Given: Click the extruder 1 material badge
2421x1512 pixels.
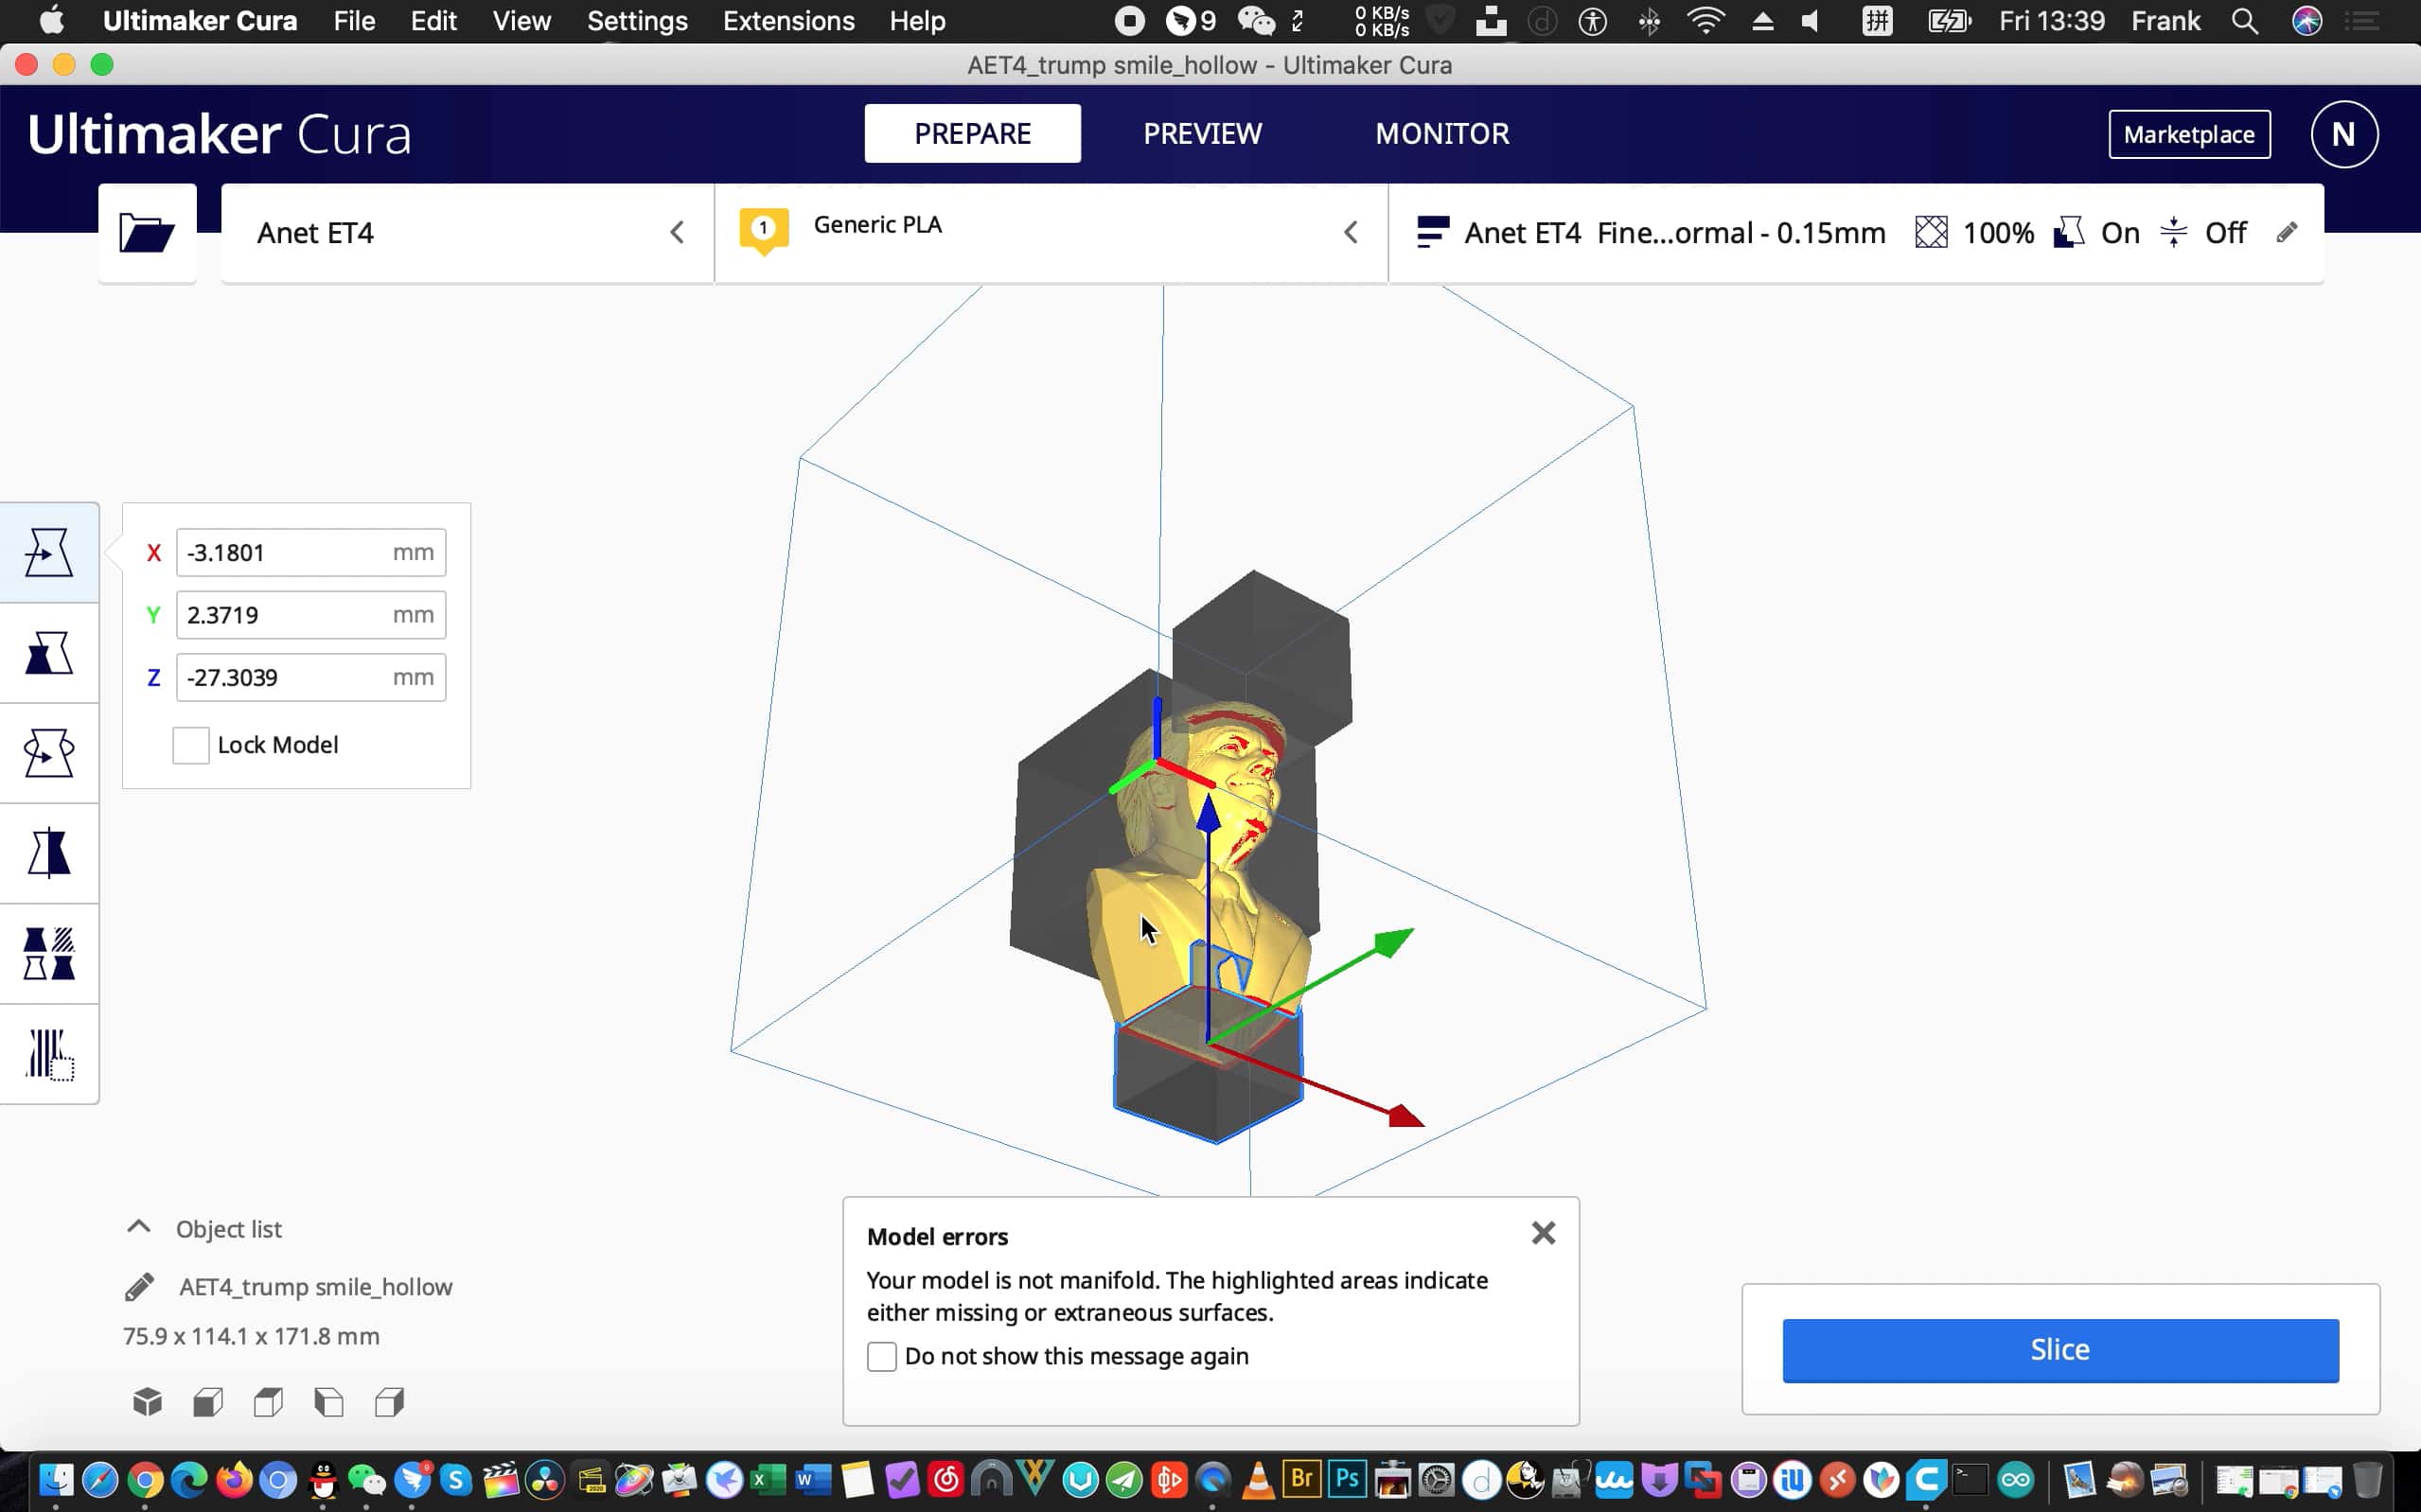Looking at the screenshot, I should pyautogui.click(x=764, y=230).
